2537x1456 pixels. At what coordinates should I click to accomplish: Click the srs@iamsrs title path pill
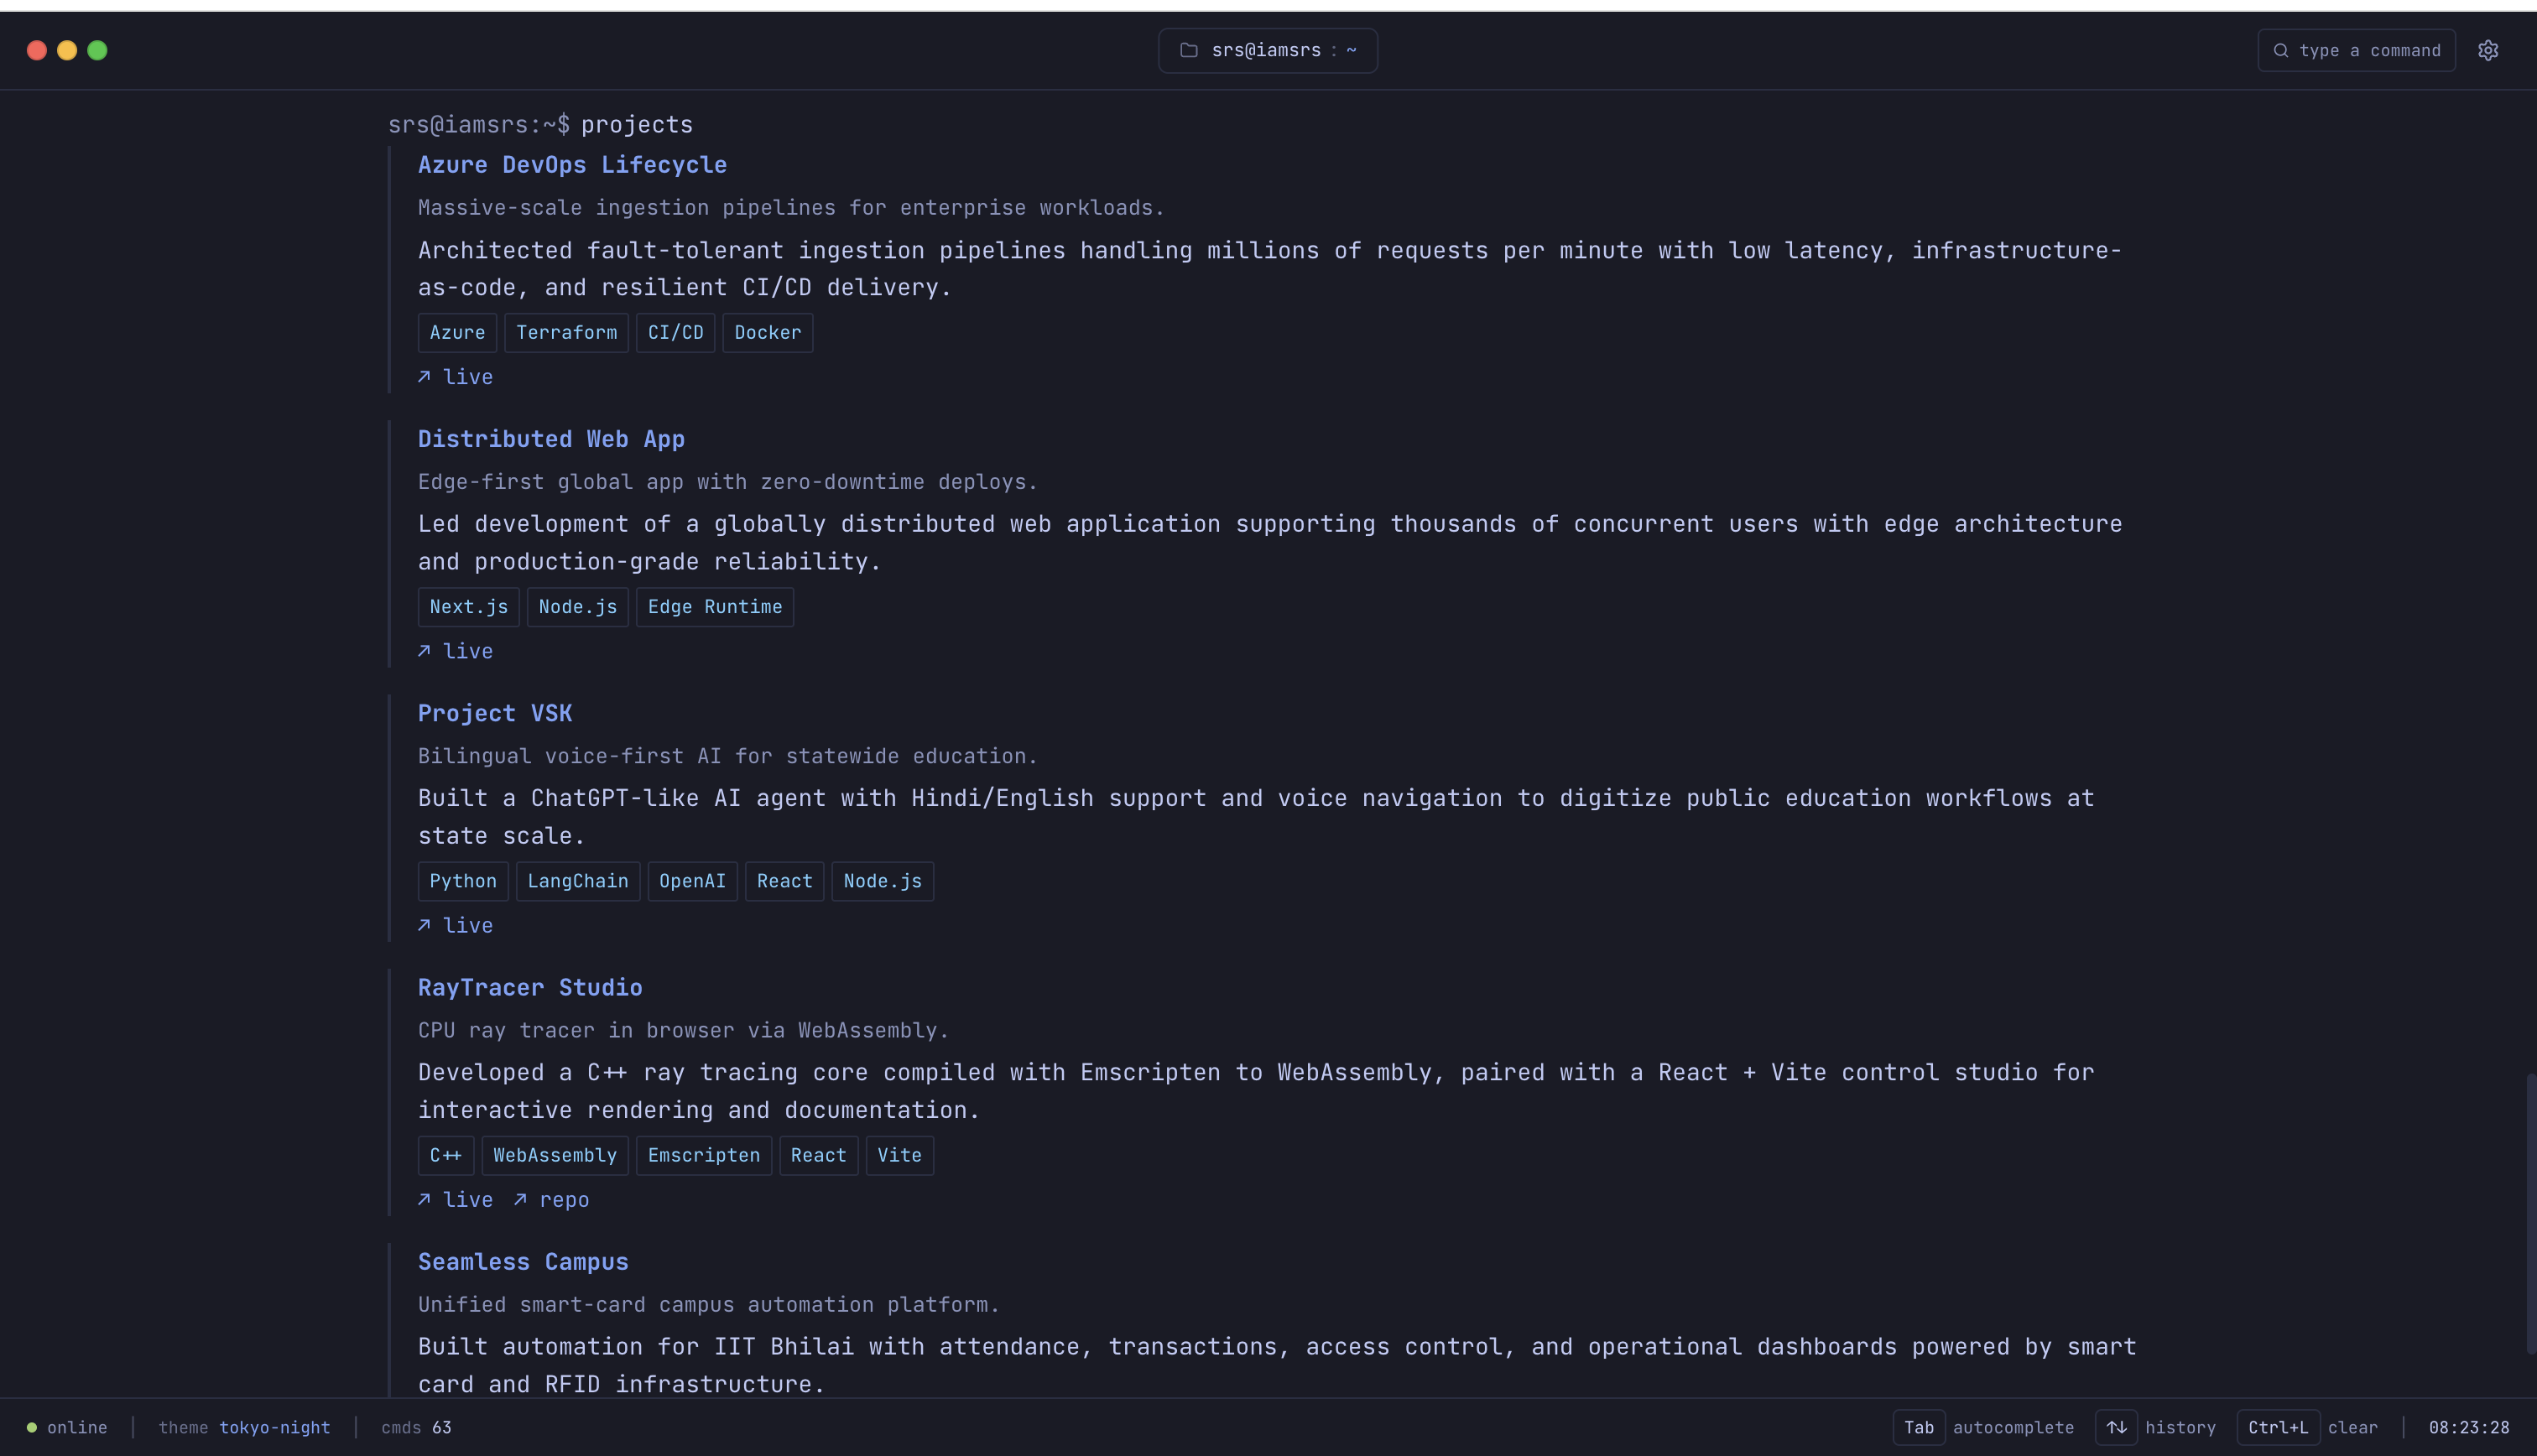[x=1267, y=50]
